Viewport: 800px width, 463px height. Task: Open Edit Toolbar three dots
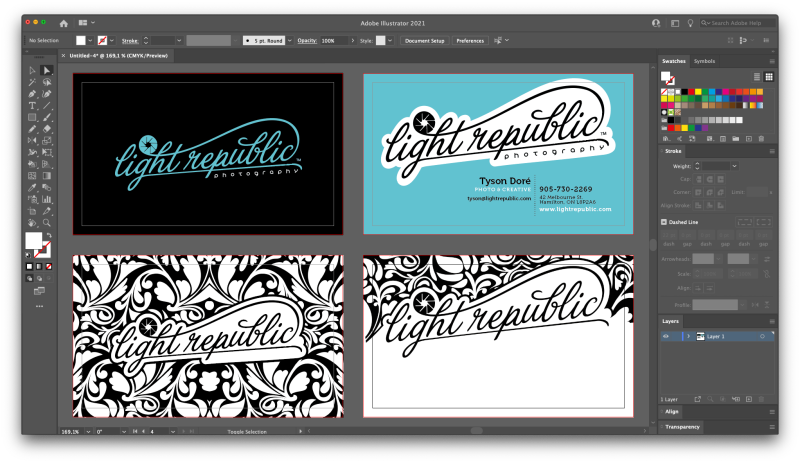pos(39,306)
